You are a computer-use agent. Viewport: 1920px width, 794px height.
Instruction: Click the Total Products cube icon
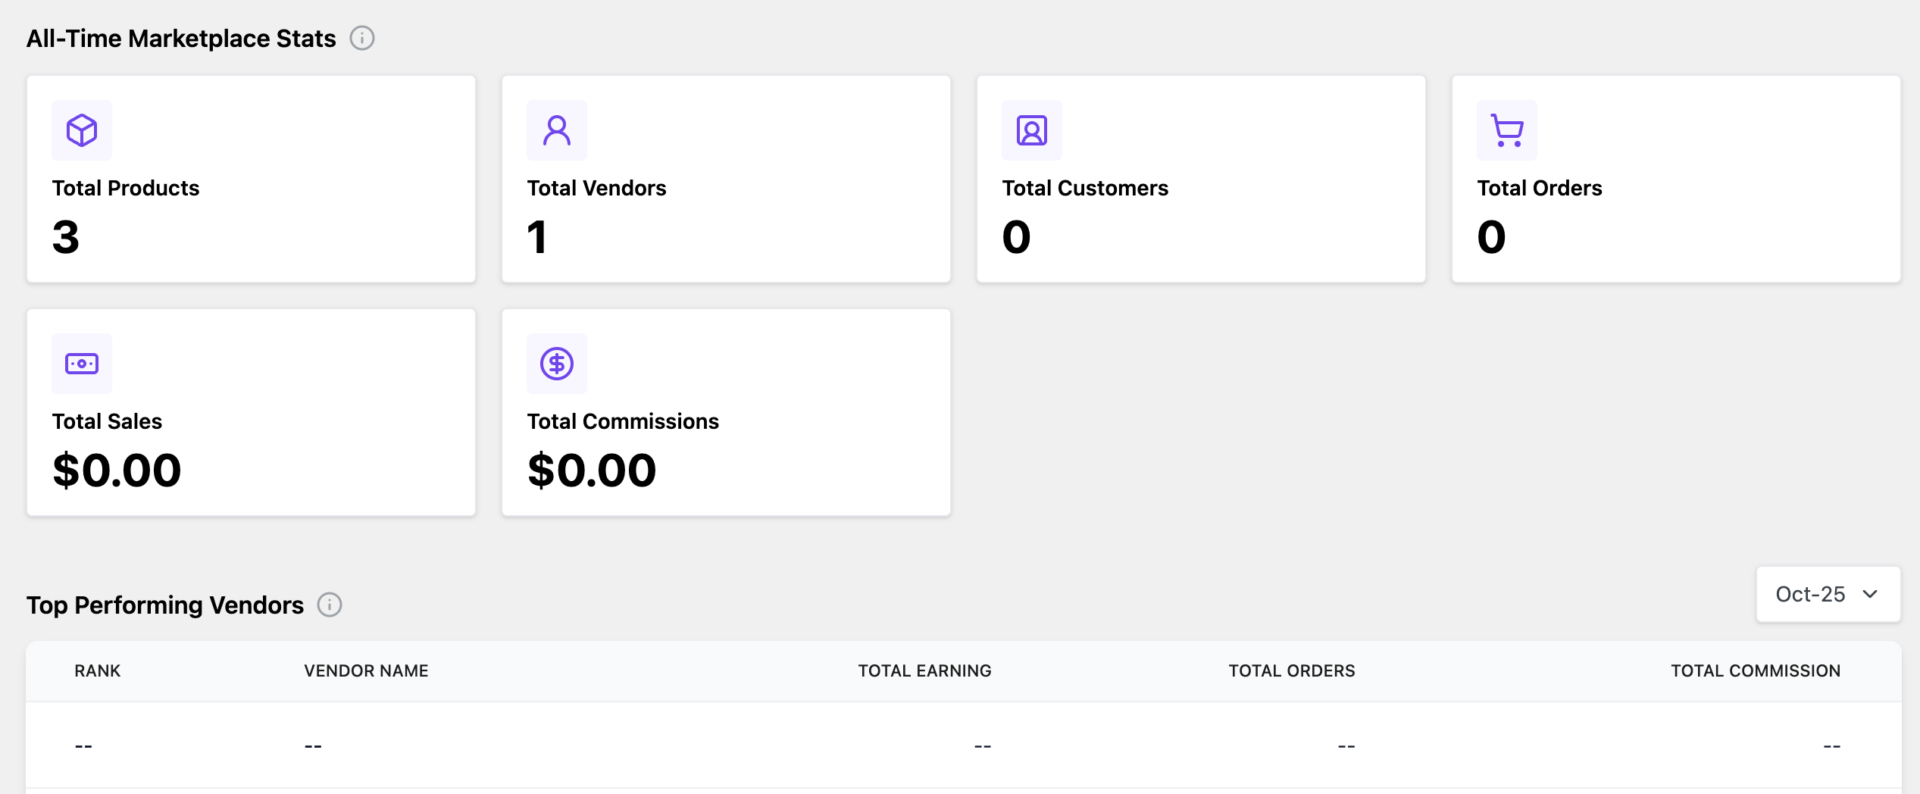(x=82, y=130)
